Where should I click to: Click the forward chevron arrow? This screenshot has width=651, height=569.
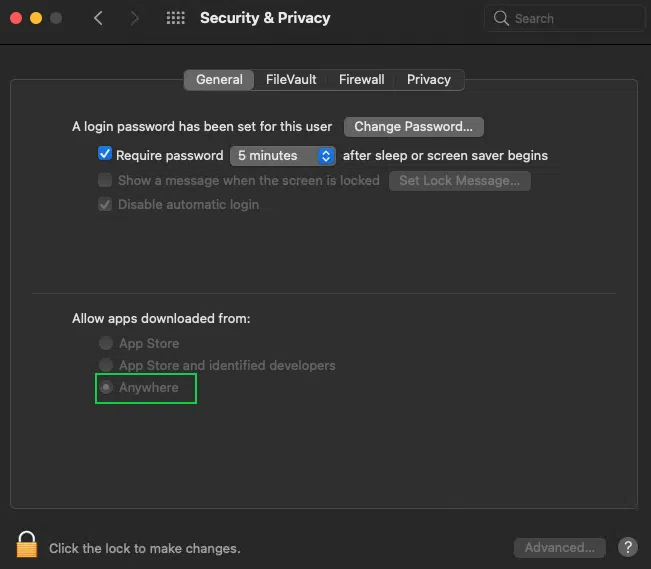[135, 18]
